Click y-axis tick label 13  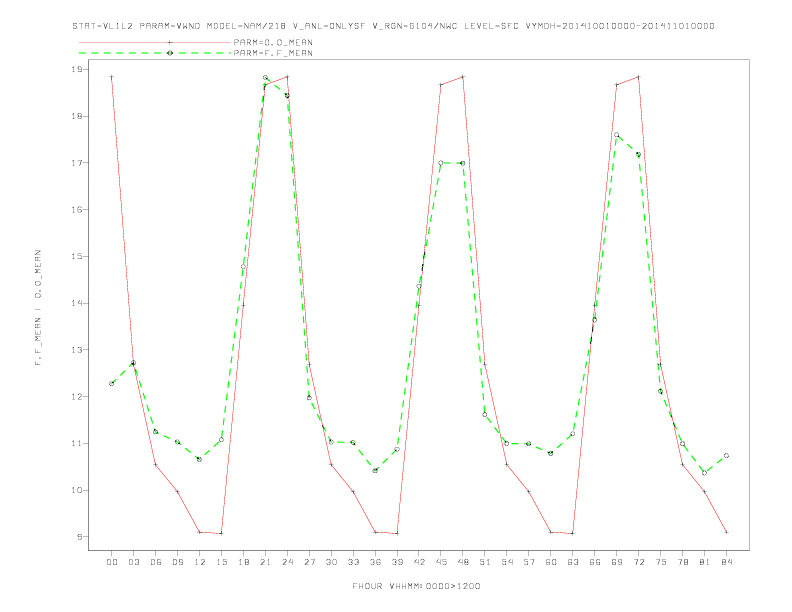(x=78, y=350)
